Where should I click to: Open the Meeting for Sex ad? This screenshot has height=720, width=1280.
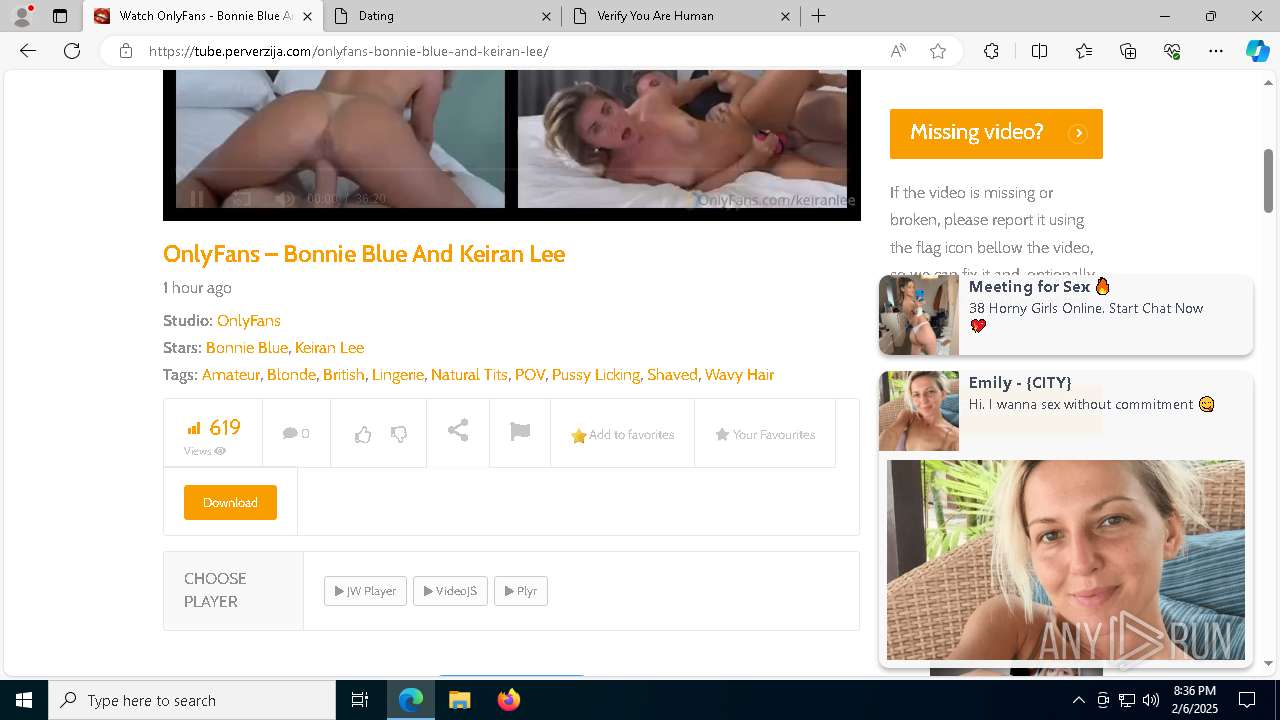[x=1066, y=315]
